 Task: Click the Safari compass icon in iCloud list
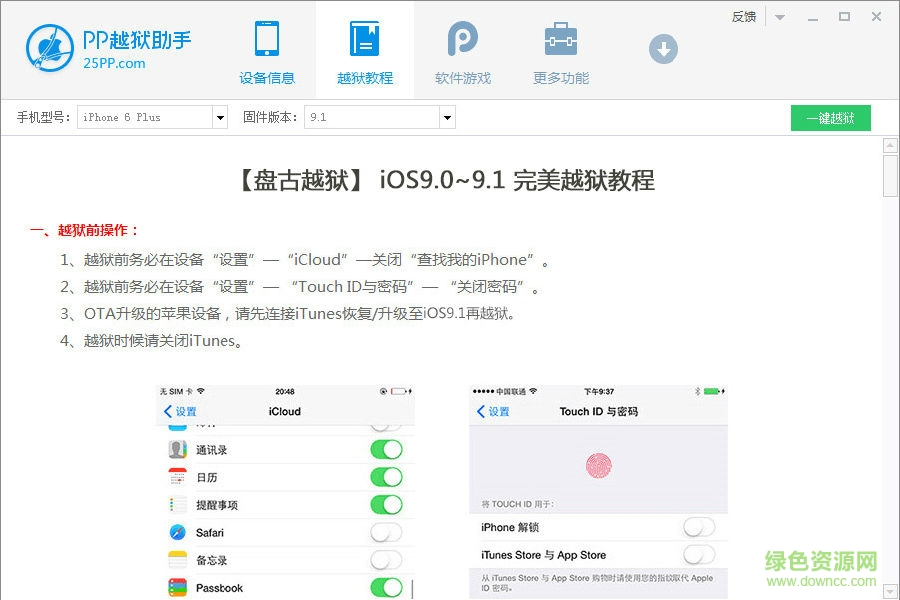point(178,533)
